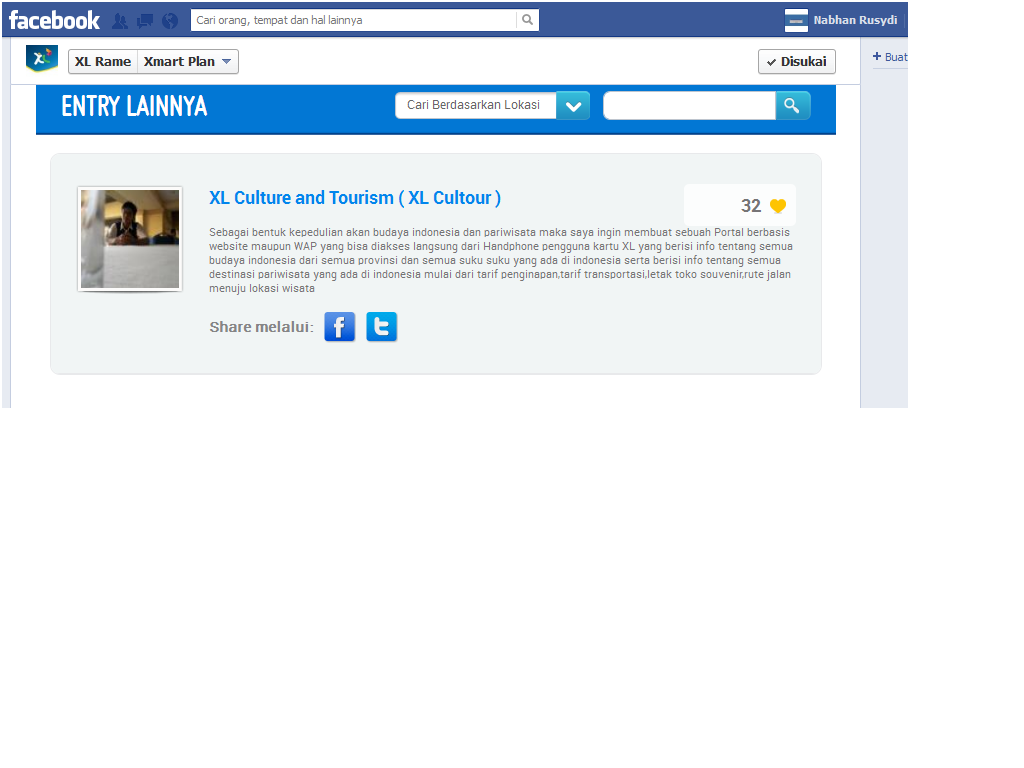Share the entry via Facebook icon
This screenshot has height=768, width=1024.
340,327
